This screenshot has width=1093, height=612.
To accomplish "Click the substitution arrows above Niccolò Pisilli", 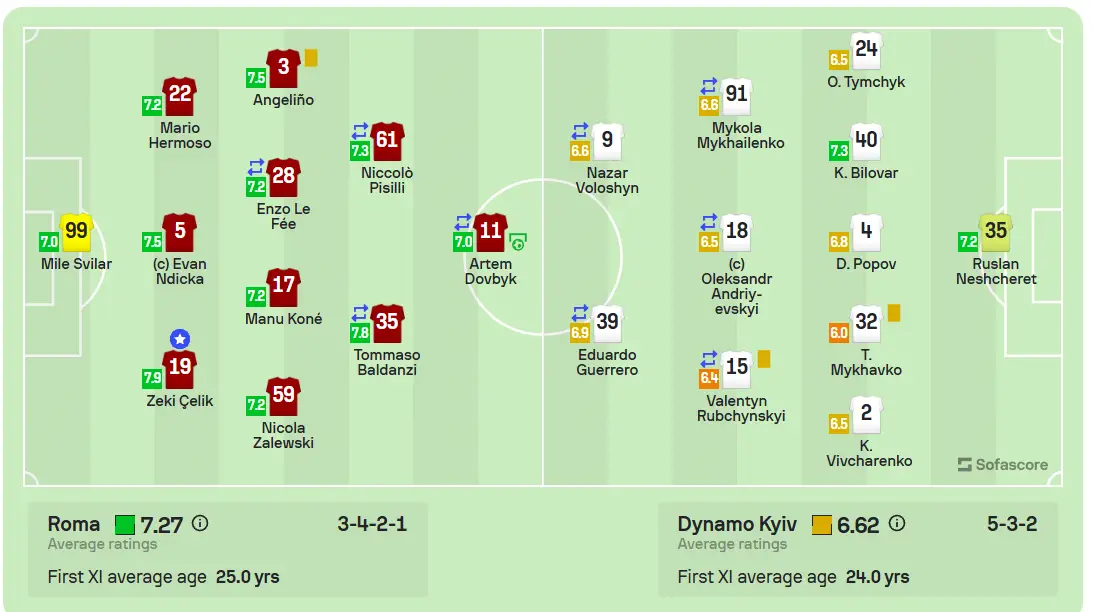I will 360,131.
